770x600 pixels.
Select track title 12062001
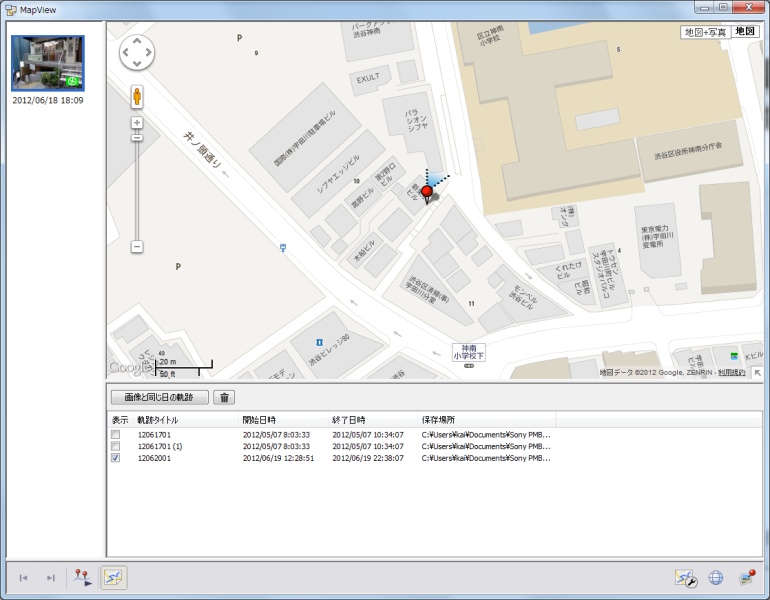[154, 458]
